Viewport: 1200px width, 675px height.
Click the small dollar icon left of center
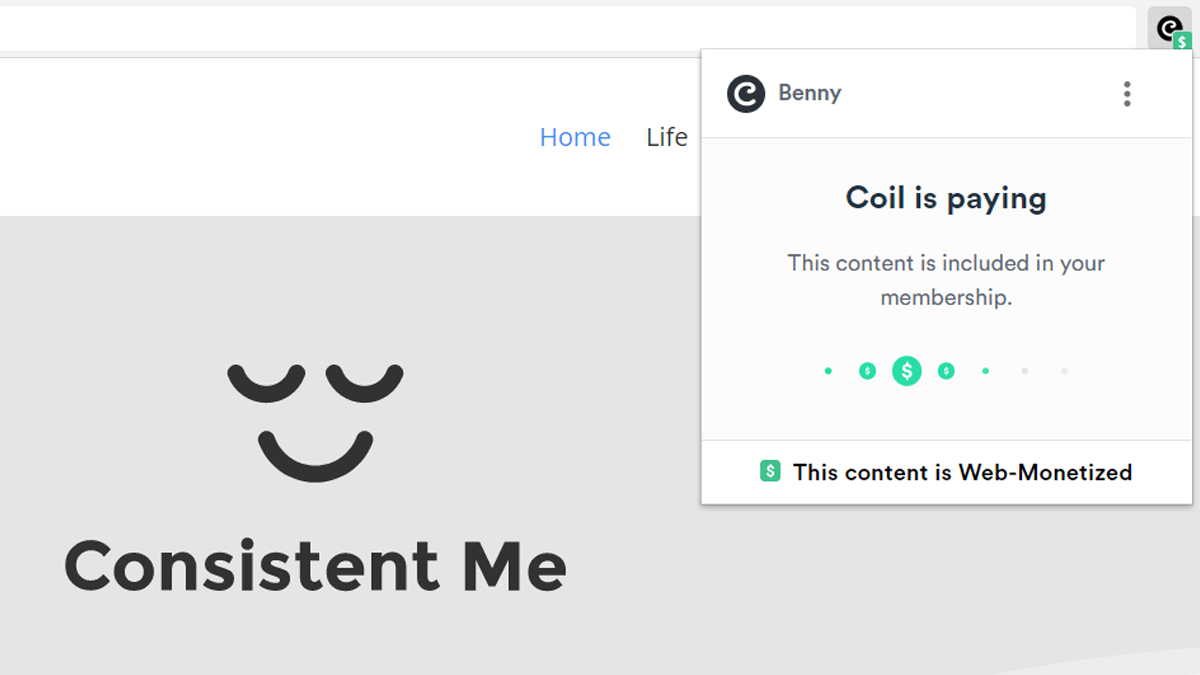pyautogui.click(x=867, y=371)
